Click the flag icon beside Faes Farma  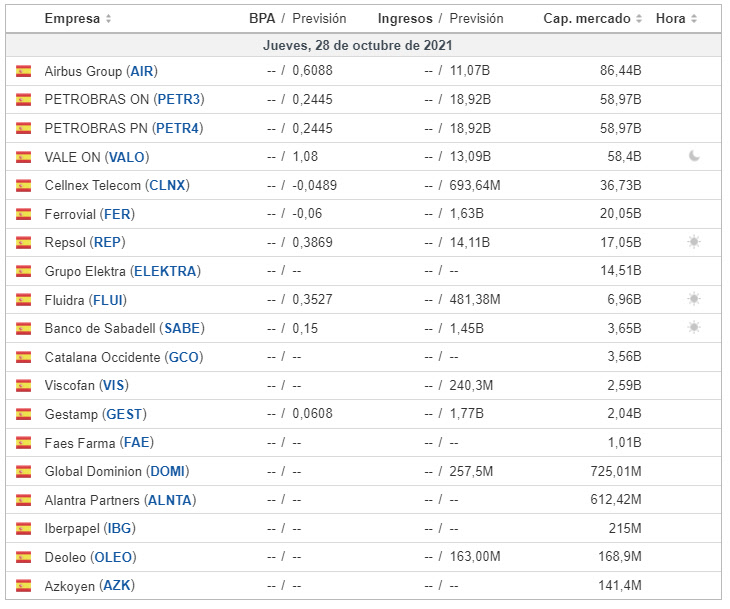pos(23,443)
